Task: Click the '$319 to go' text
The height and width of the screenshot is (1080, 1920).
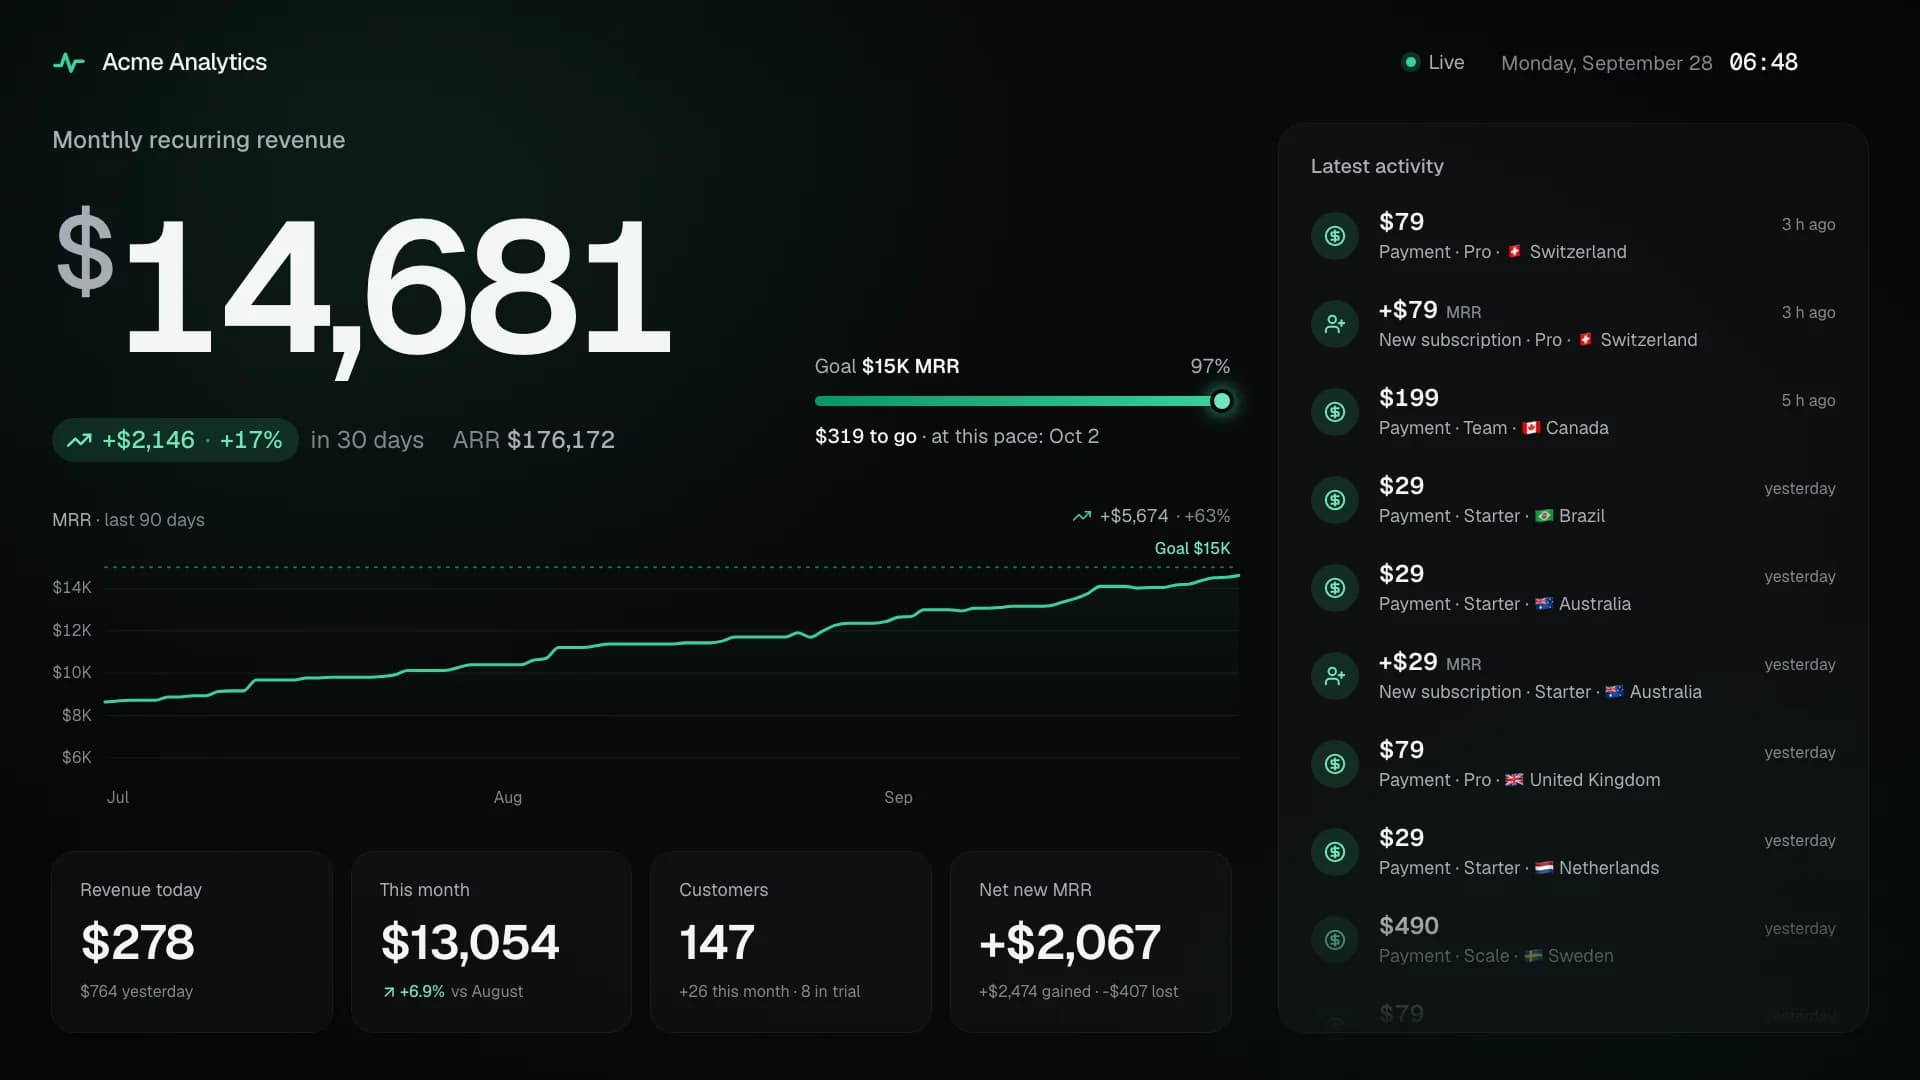Action: point(866,436)
